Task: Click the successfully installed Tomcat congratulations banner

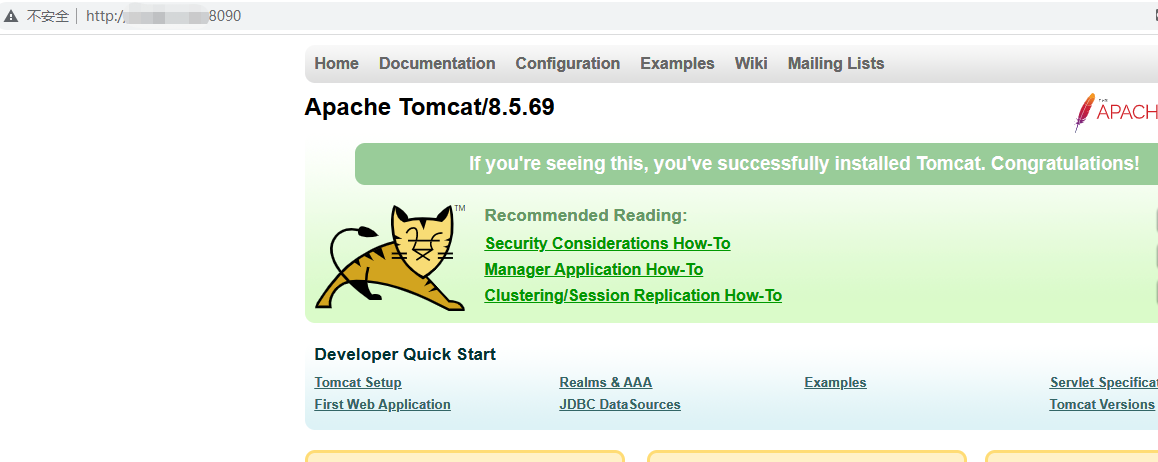Action: click(x=756, y=164)
